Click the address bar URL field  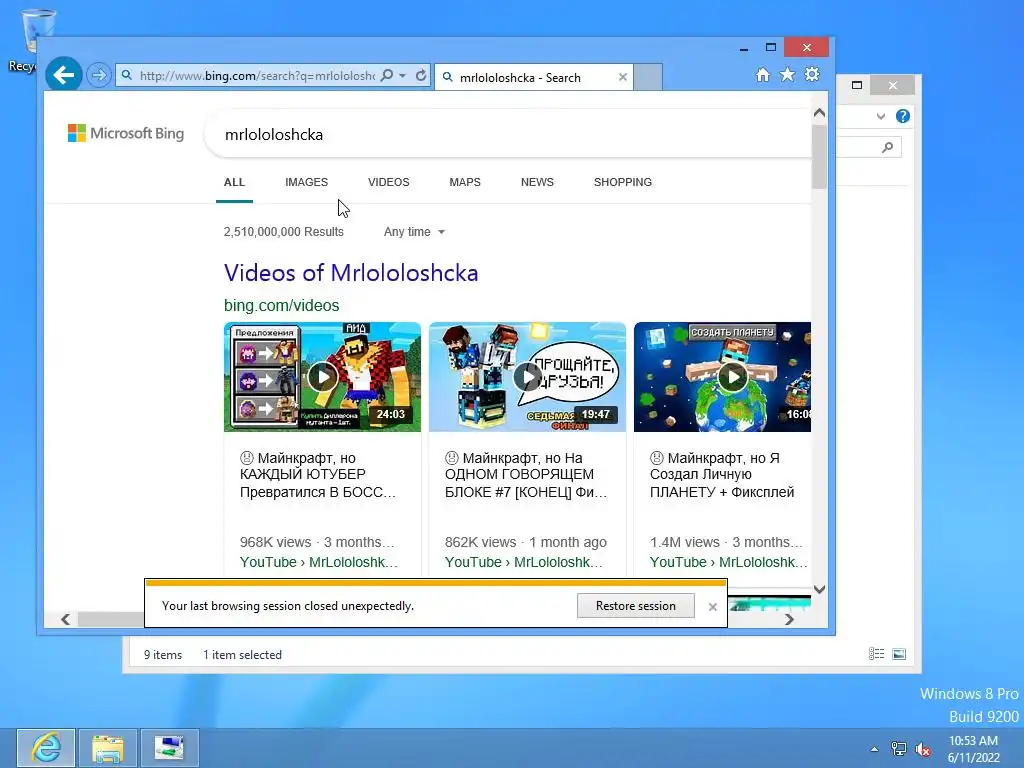257,76
